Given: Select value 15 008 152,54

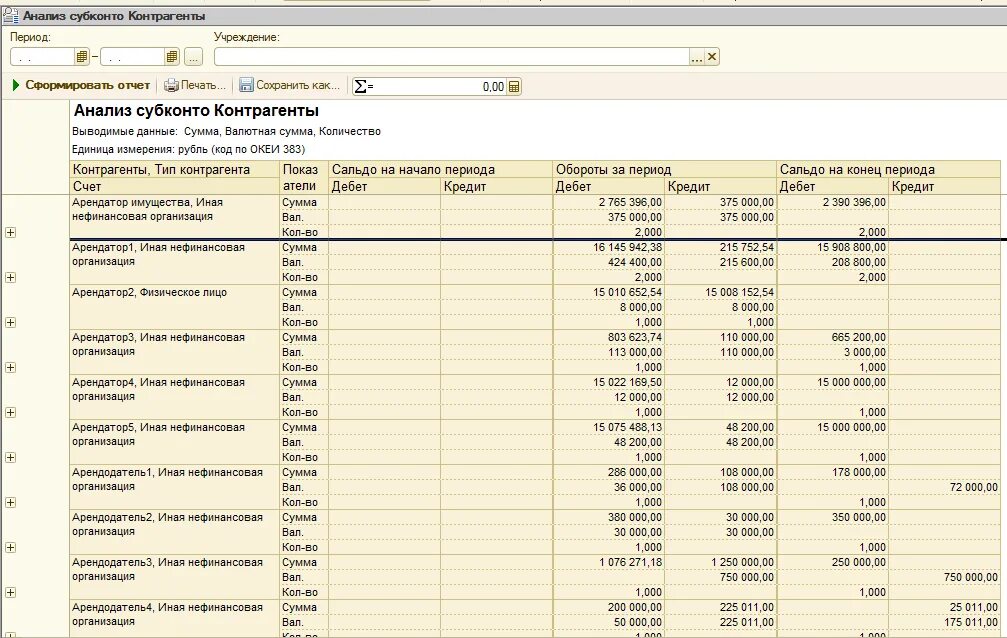Looking at the screenshot, I should coord(739,292).
